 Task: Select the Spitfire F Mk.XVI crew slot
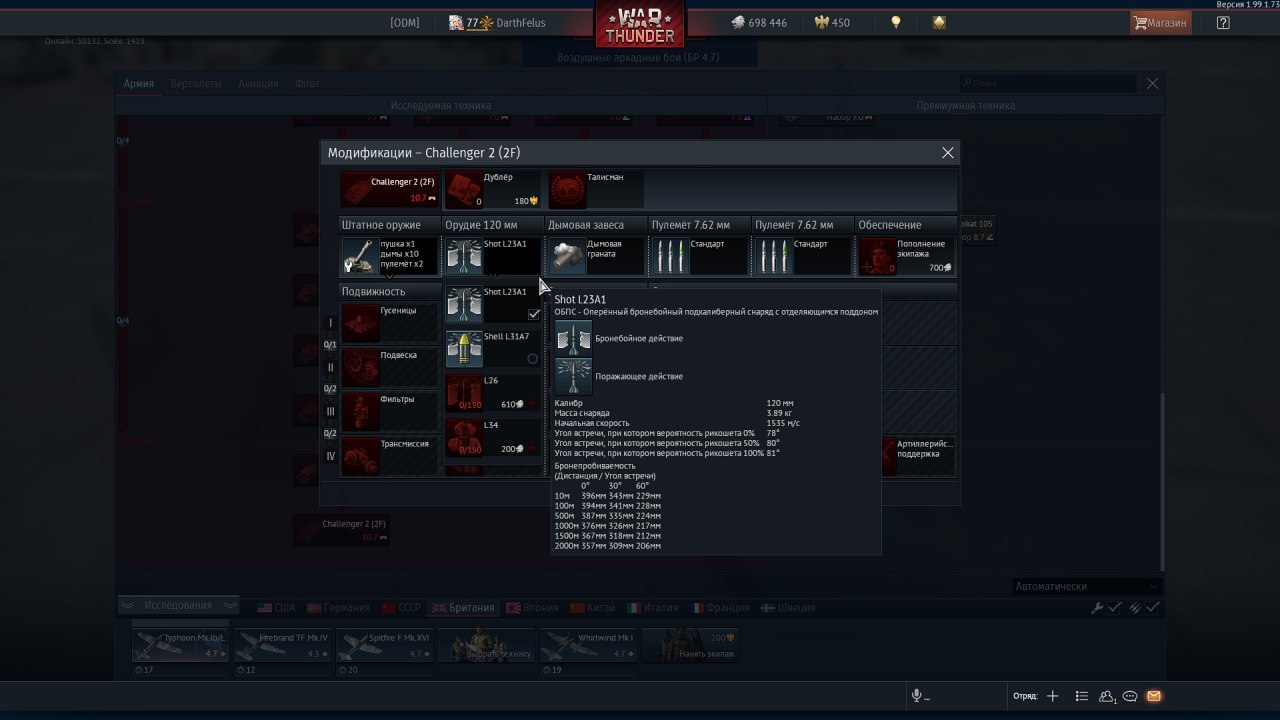[385, 645]
